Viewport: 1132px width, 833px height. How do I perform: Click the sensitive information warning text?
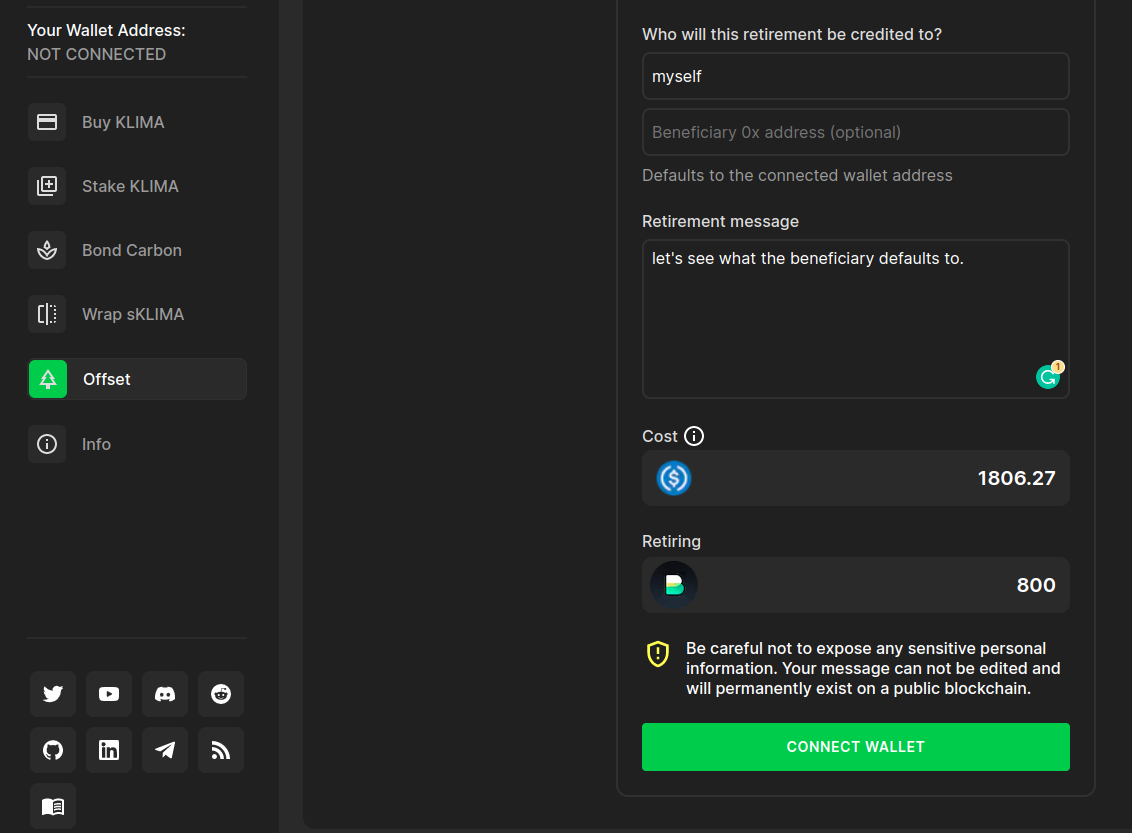873,668
